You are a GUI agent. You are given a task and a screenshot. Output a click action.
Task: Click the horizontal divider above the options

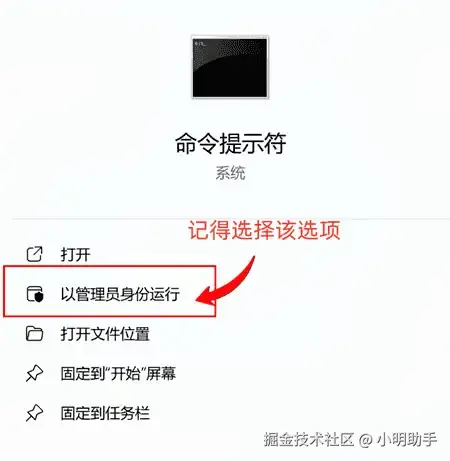[231, 219]
